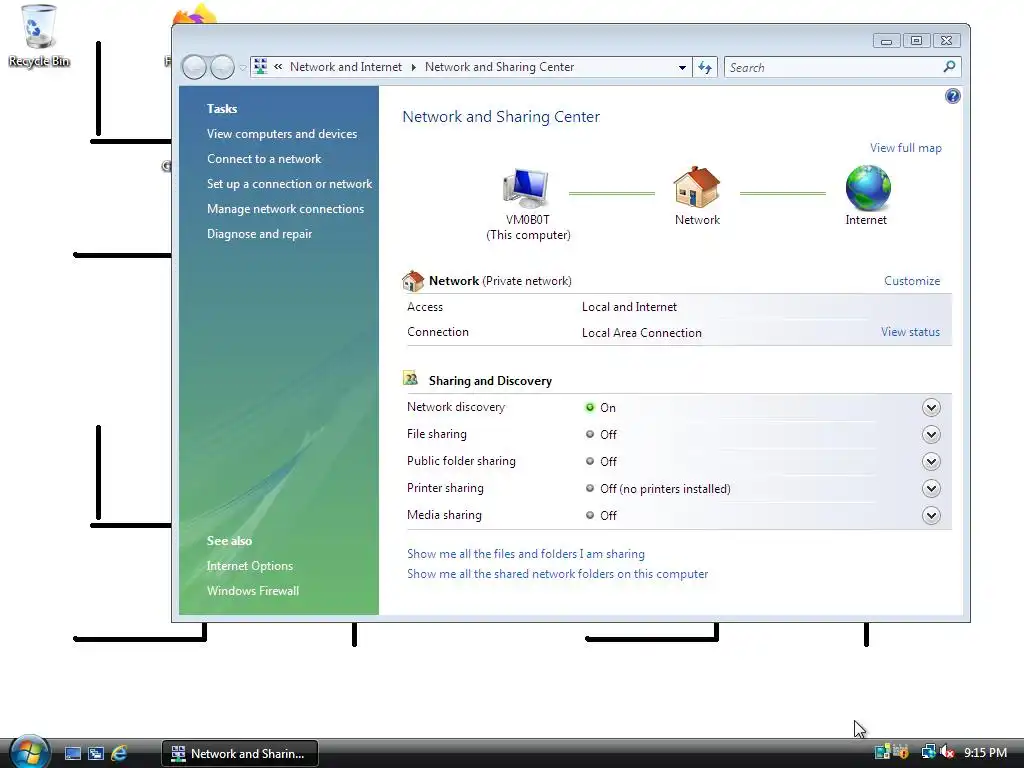Viewport: 1024px width, 768px height.
Task: Select Network and Sharing Center breadcrumb
Action: 499,67
